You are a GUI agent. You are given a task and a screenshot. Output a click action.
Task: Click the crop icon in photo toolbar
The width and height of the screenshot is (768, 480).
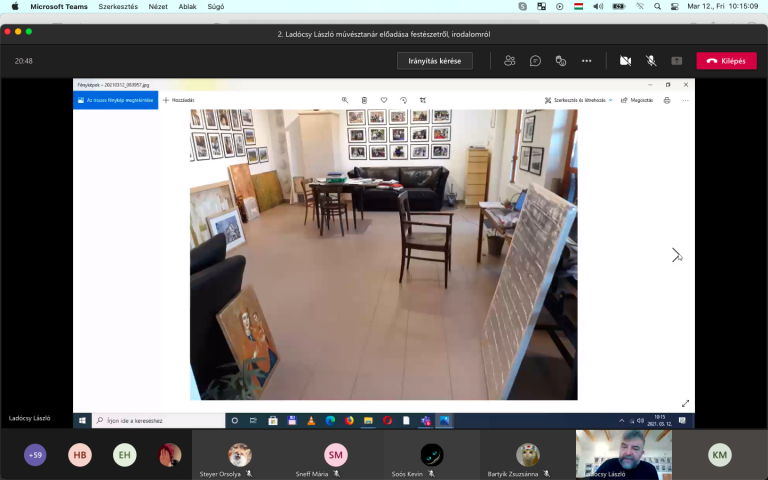[x=423, y=100]
